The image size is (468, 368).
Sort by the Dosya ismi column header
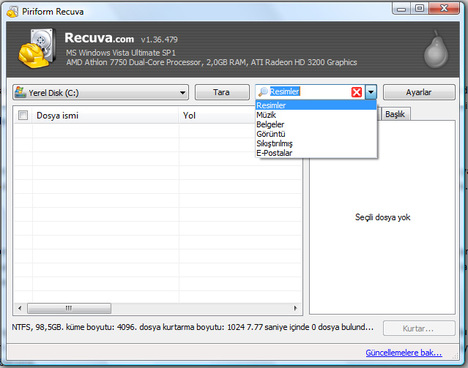coord(105,115)
